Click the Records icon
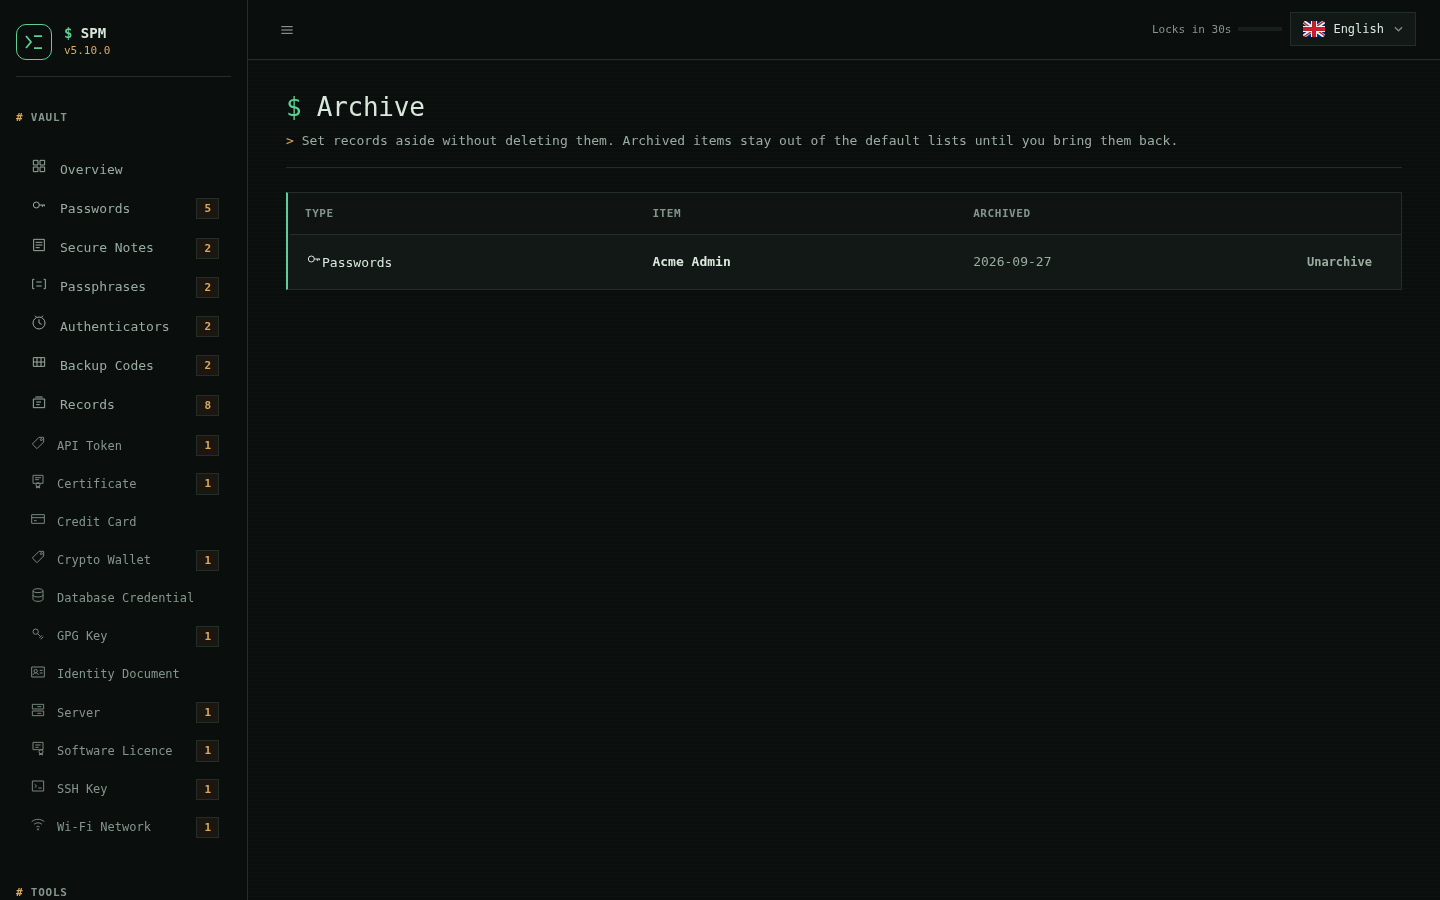This screenshot has height=900, width=1440. tap(39, 402)
